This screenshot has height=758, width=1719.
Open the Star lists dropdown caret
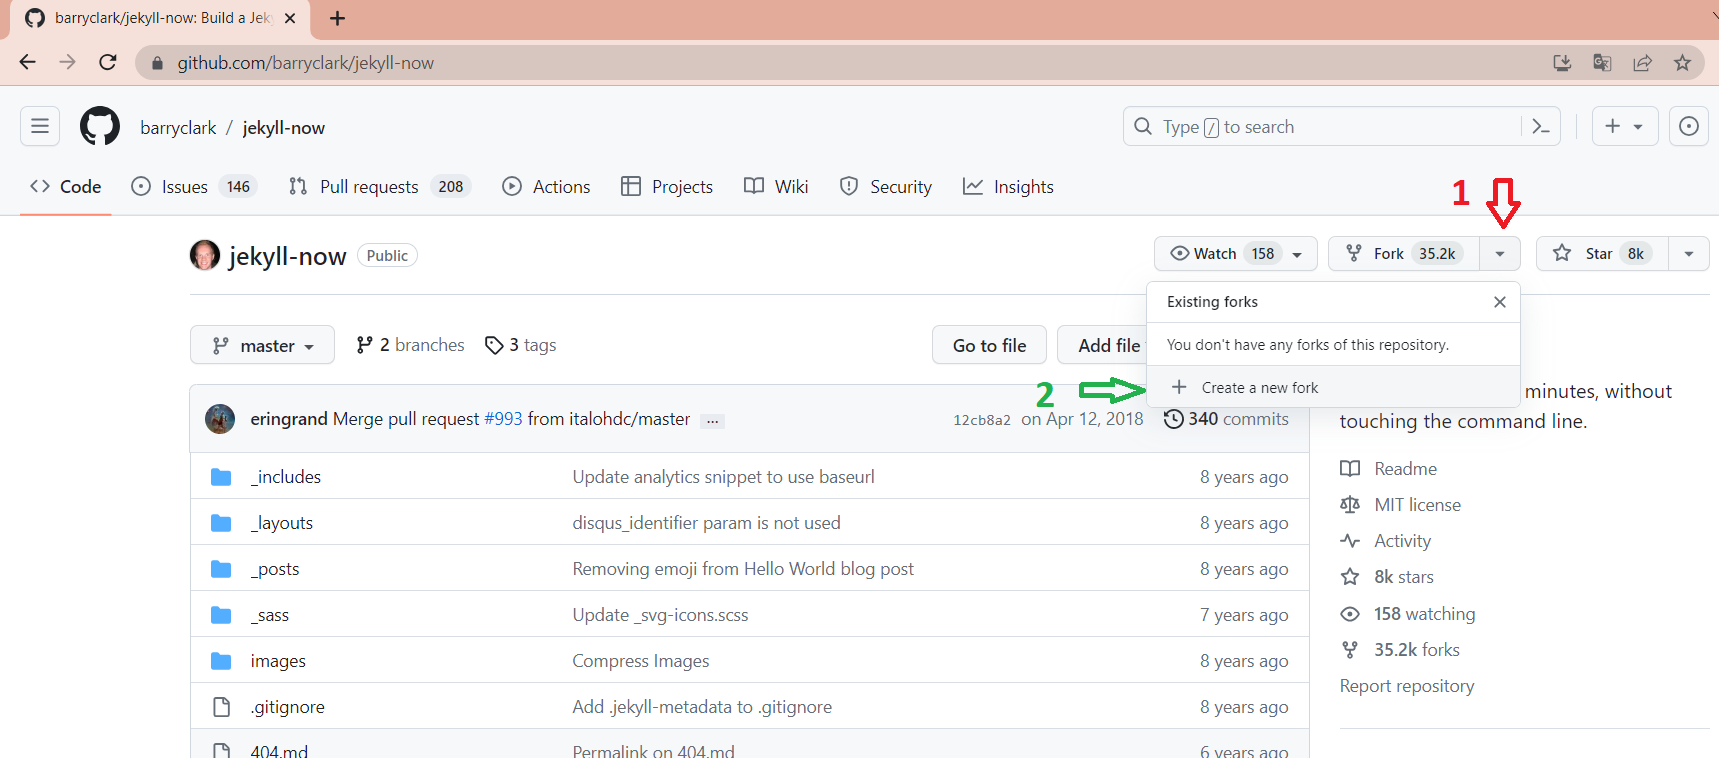pyautogui.click(x=1689, y=254)
